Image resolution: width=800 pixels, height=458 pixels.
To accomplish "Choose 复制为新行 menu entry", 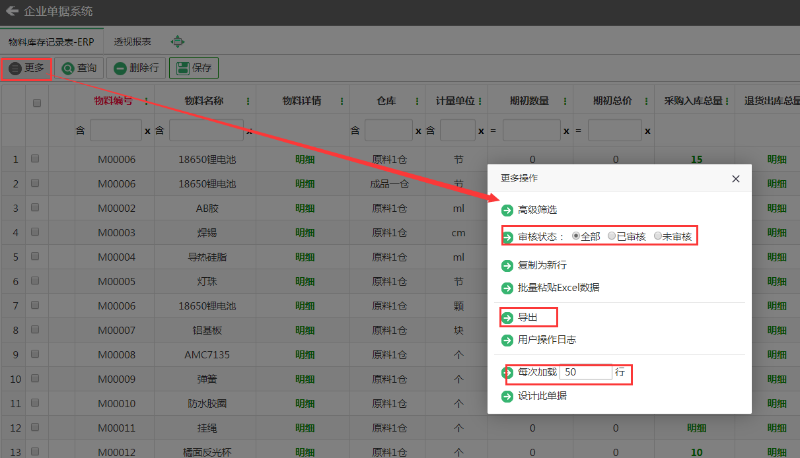I will click(x=542, y=265).
